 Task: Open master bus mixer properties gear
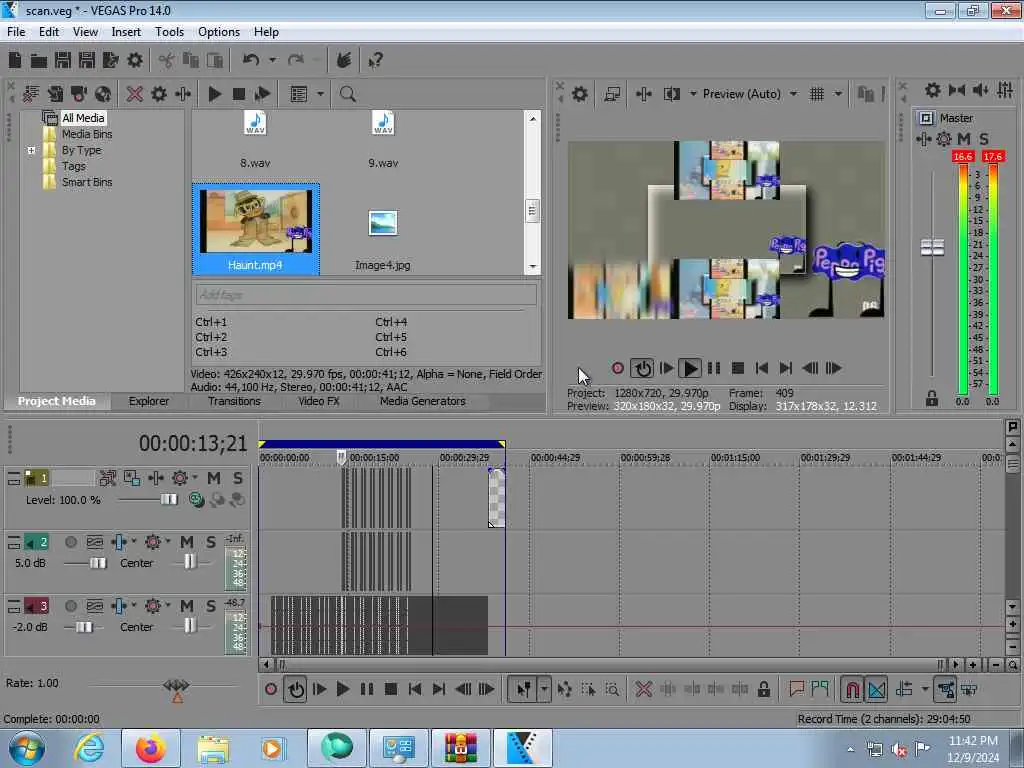click(x=933, y=90)
